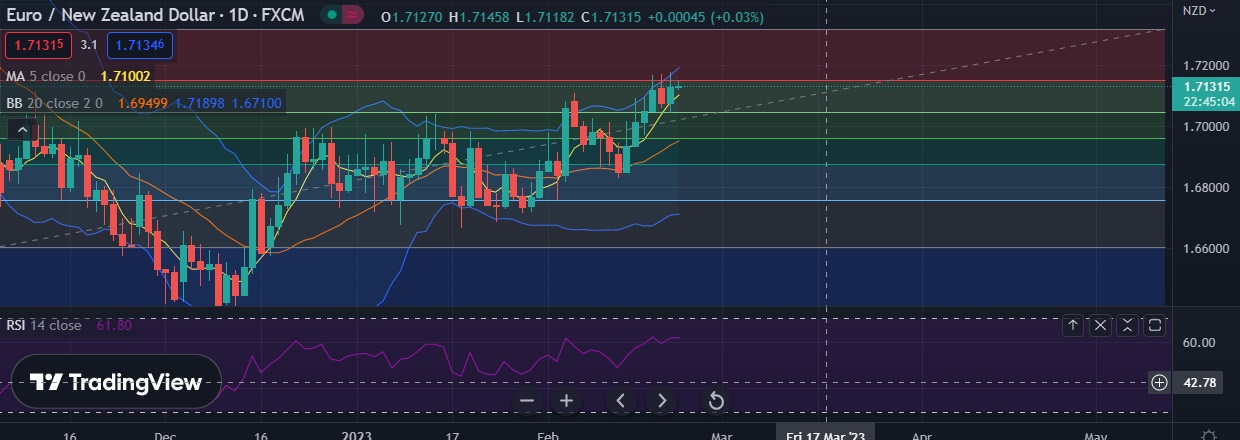Zoom out the chart with minus button
The image size is (1240, 440).
click(527, 401)
